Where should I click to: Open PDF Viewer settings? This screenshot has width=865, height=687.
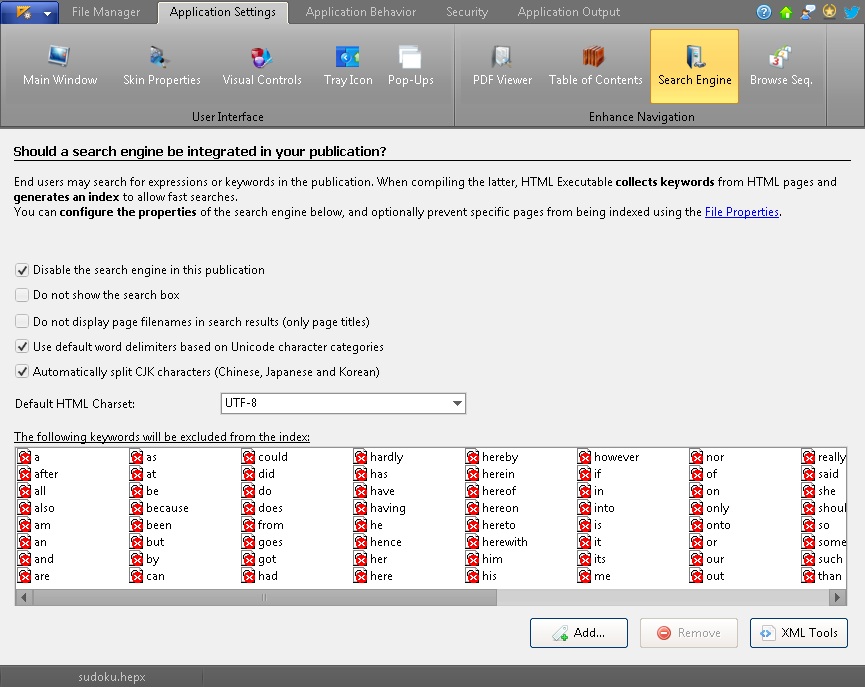[x=502, y=66]
